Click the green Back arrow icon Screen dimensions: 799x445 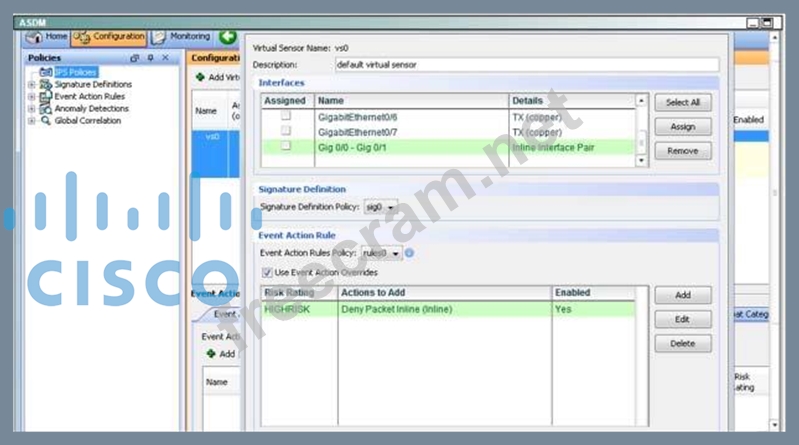pyautogui.click(x=227, y=37)
